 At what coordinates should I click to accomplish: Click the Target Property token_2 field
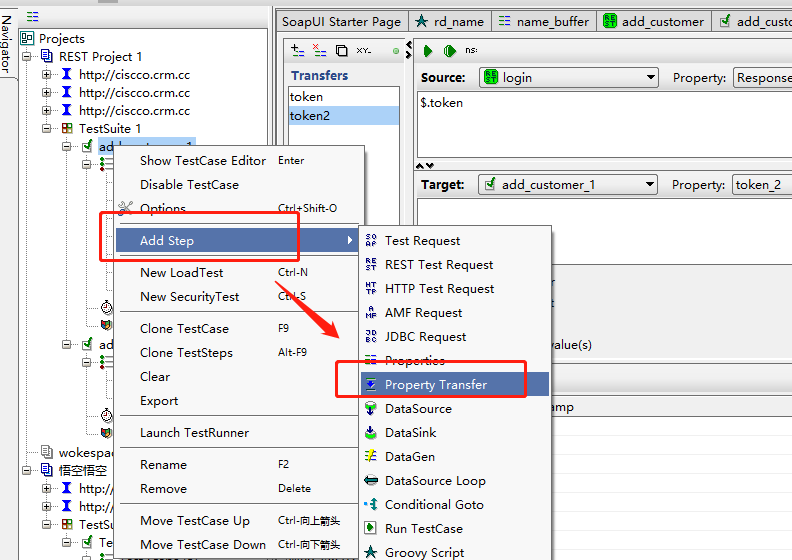pos(762,185)
